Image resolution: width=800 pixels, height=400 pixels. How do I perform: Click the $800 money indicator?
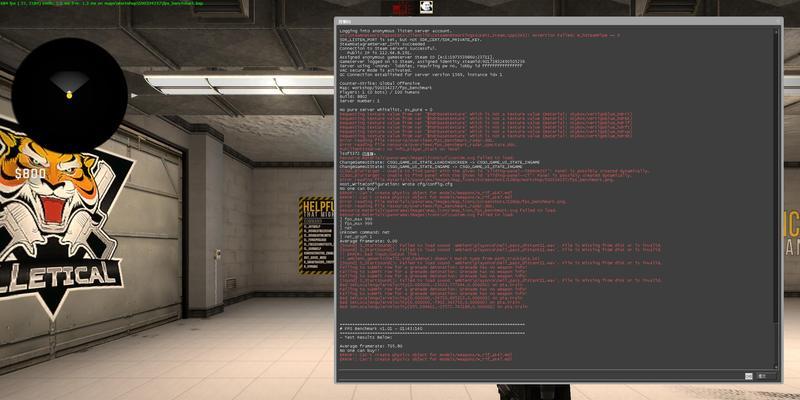point(31,173)
